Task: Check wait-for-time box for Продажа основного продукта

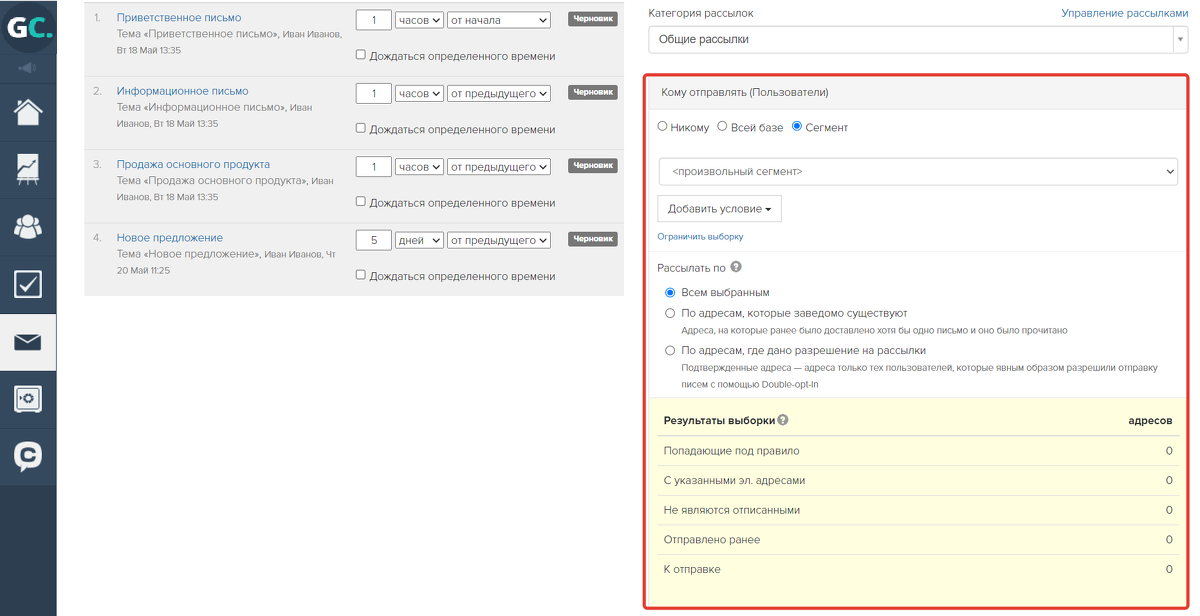Action: pos(361,202)
